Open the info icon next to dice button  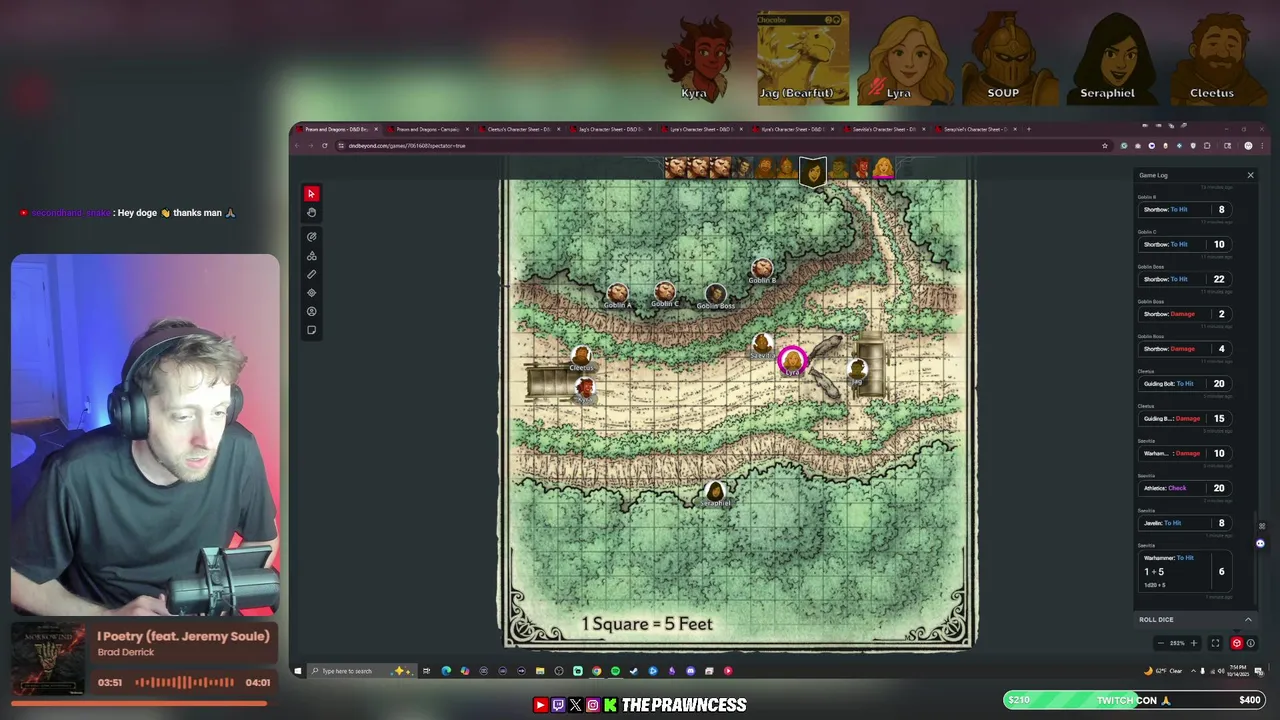(1251, 643)
